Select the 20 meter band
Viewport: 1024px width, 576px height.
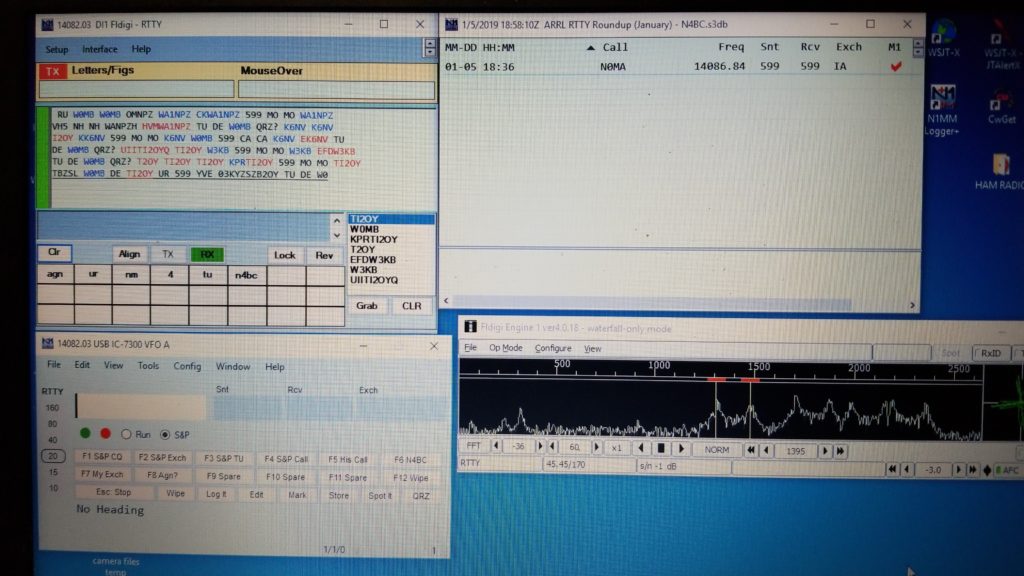point(53,456)
